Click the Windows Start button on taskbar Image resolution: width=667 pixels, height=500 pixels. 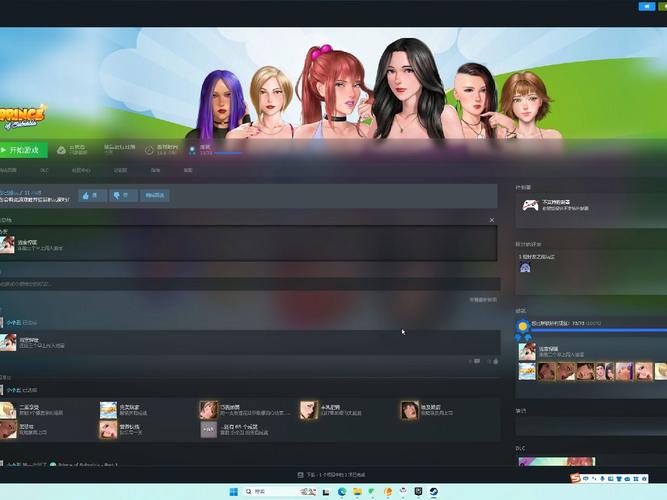pyautogui.click(x=235, y=491)
